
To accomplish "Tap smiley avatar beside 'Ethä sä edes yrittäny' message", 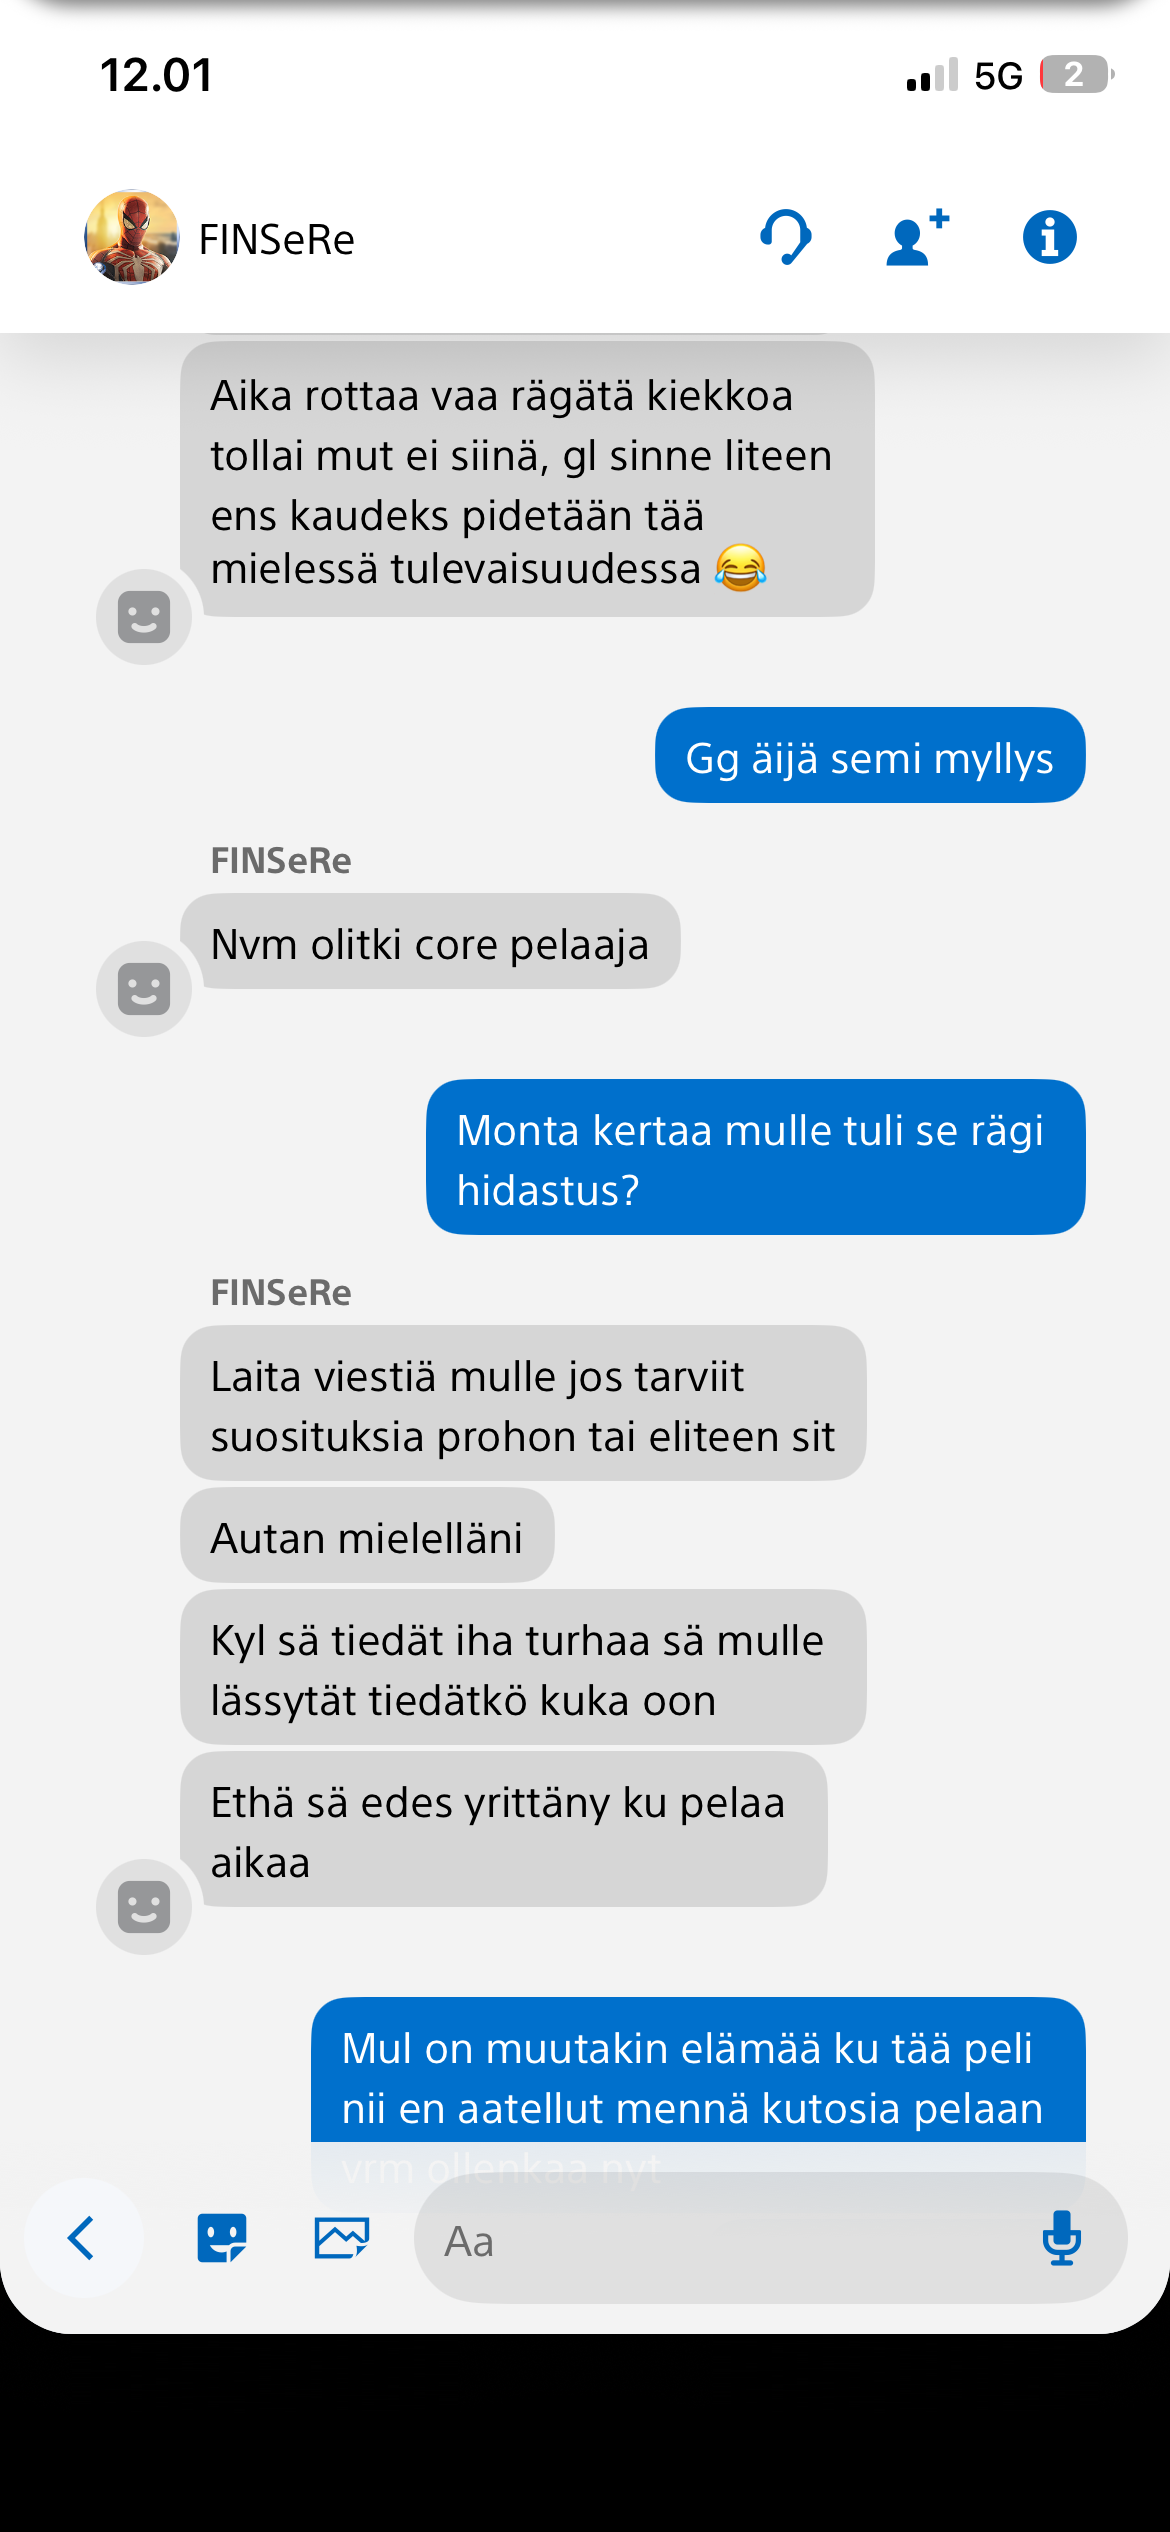I will tap(144, 1907).
